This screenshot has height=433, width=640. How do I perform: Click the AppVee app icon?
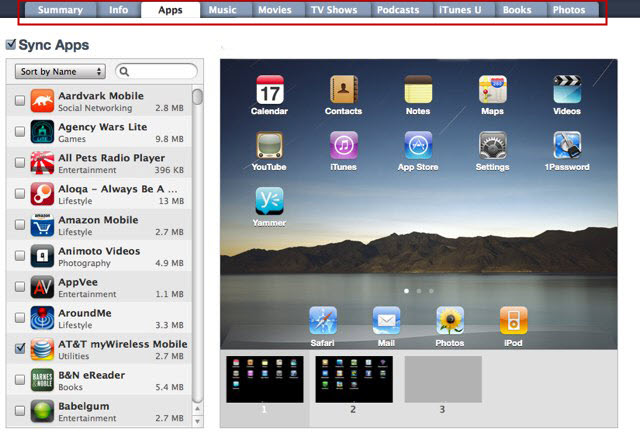[x=42, y=286]
